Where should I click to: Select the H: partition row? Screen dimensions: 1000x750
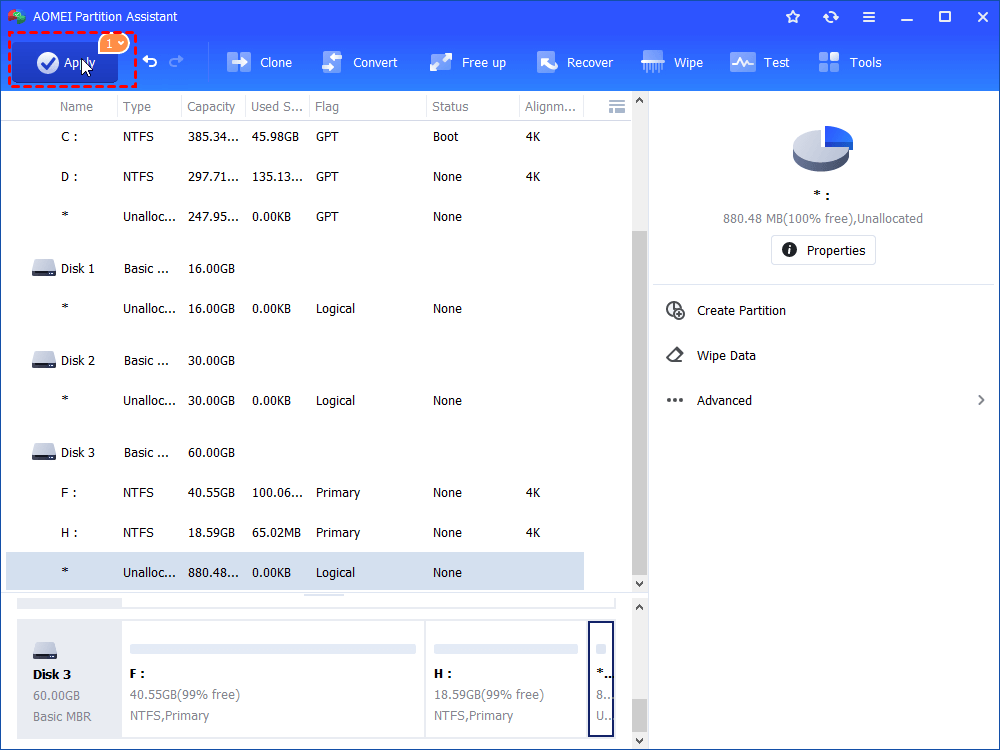(295, 533)
